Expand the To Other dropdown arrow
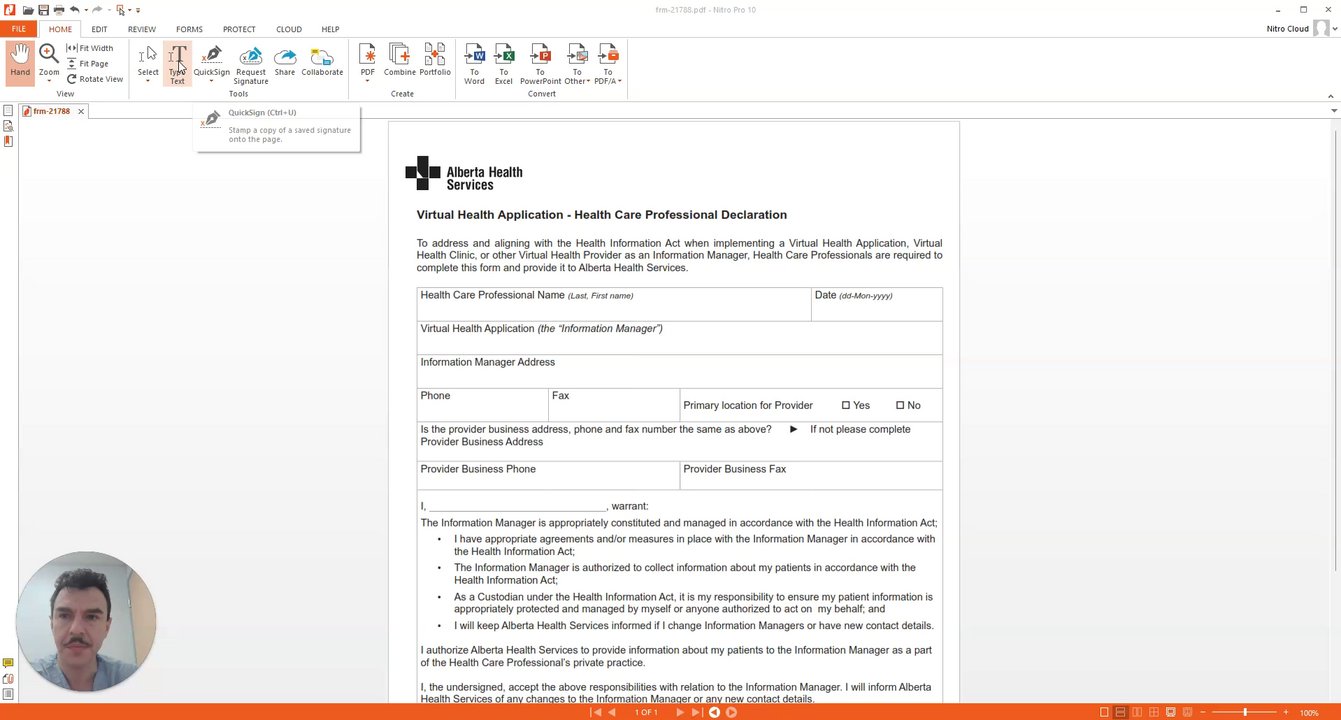The height and width of the screenshot is (720, 1341). coord(589,81)
